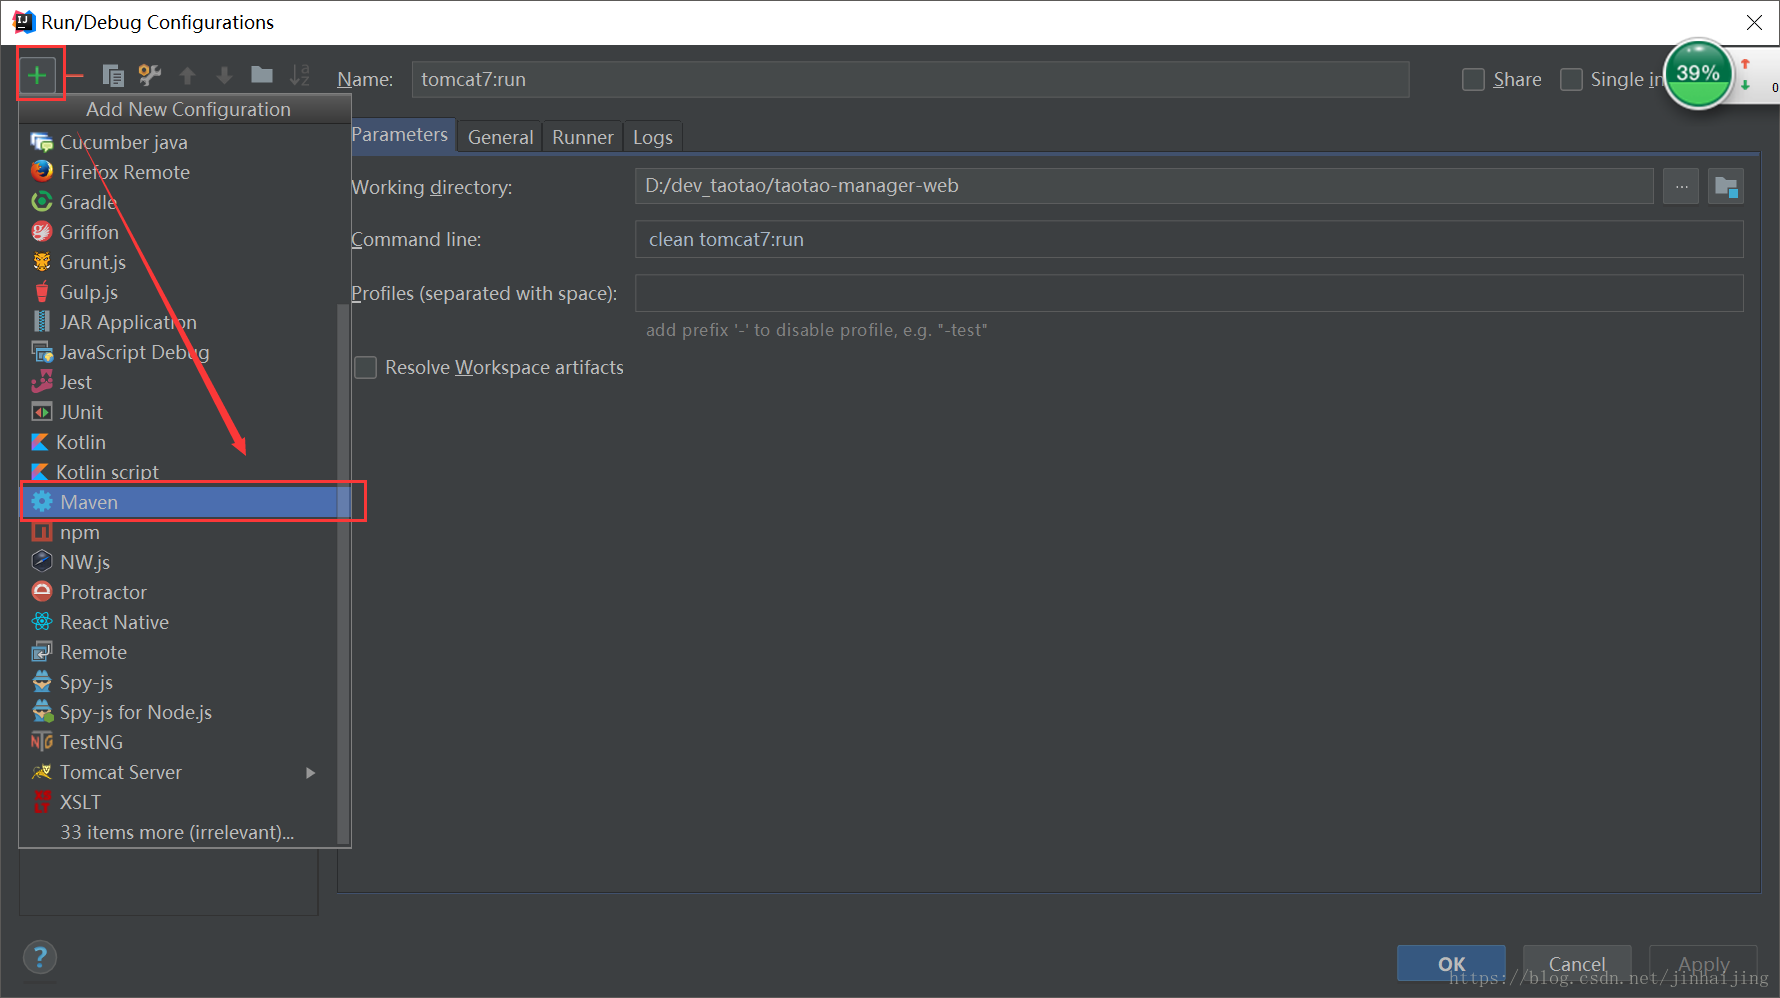The height and width of the screenshot is (998, 1780).
Task: Choose Griffon from the configuration list
Action: [180, 232]
